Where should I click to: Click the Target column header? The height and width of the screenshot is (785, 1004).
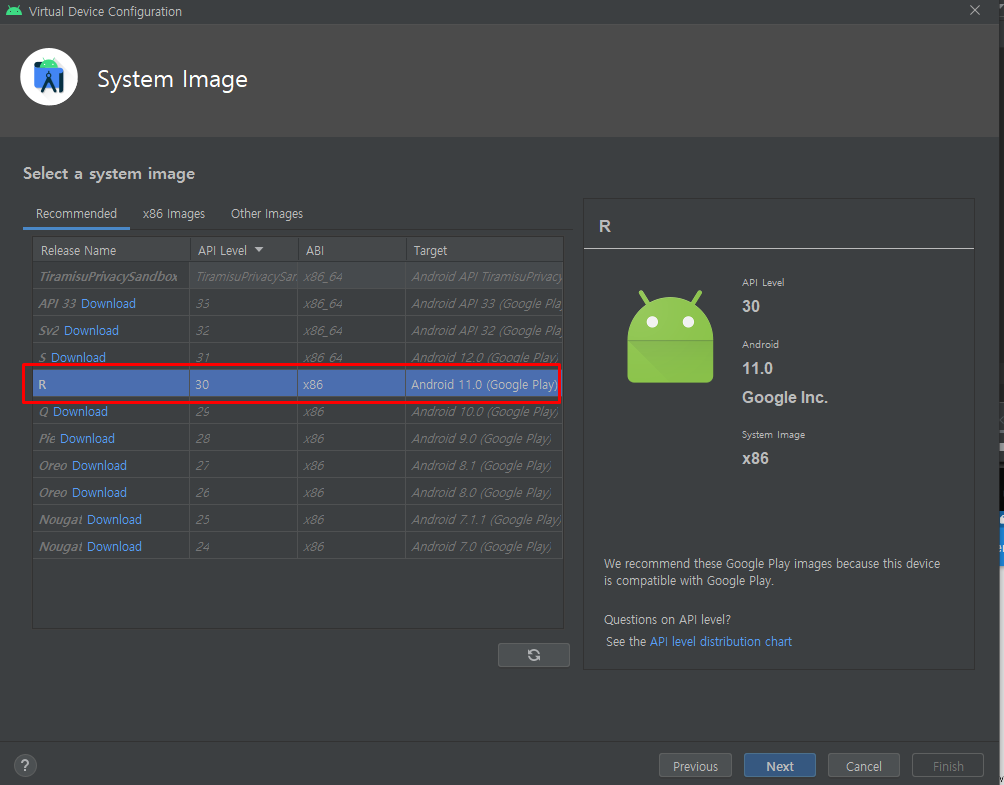485,250
